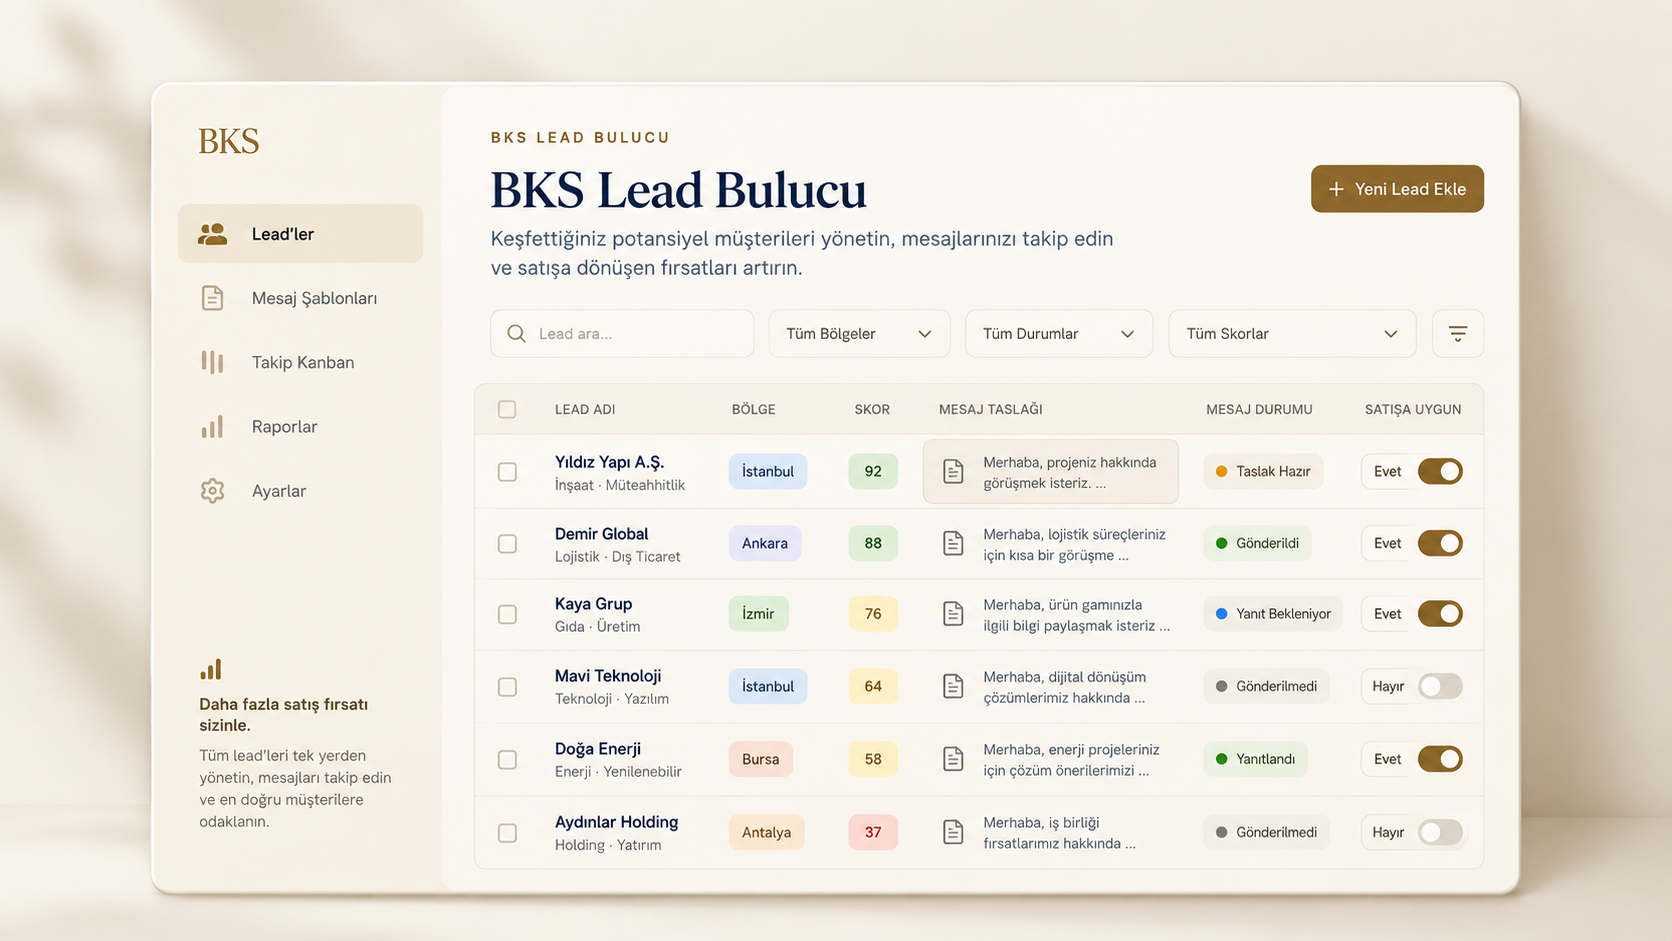Click the SKOR column header
This screenshot has height=941, width=1672.
872,409
